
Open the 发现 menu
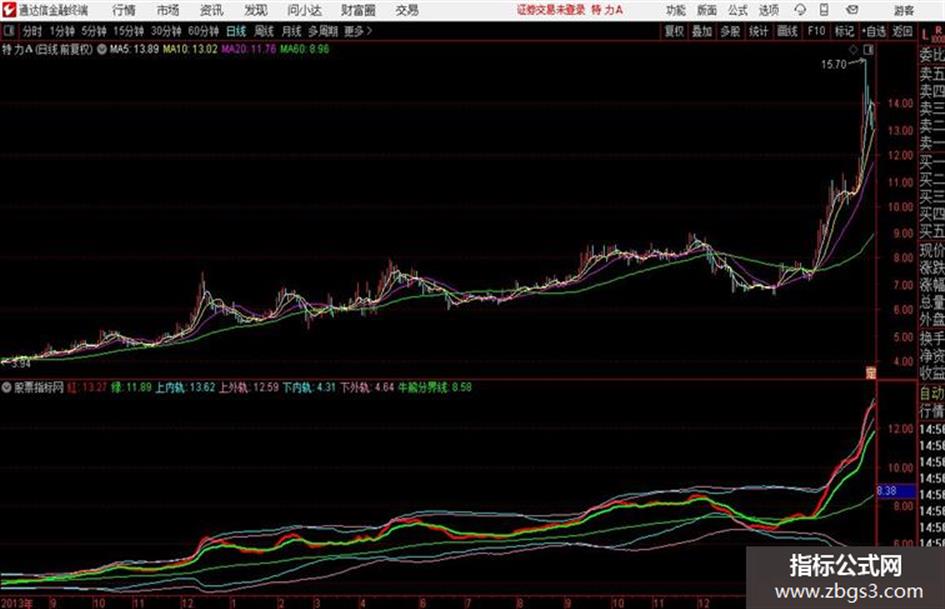point(256,10)
